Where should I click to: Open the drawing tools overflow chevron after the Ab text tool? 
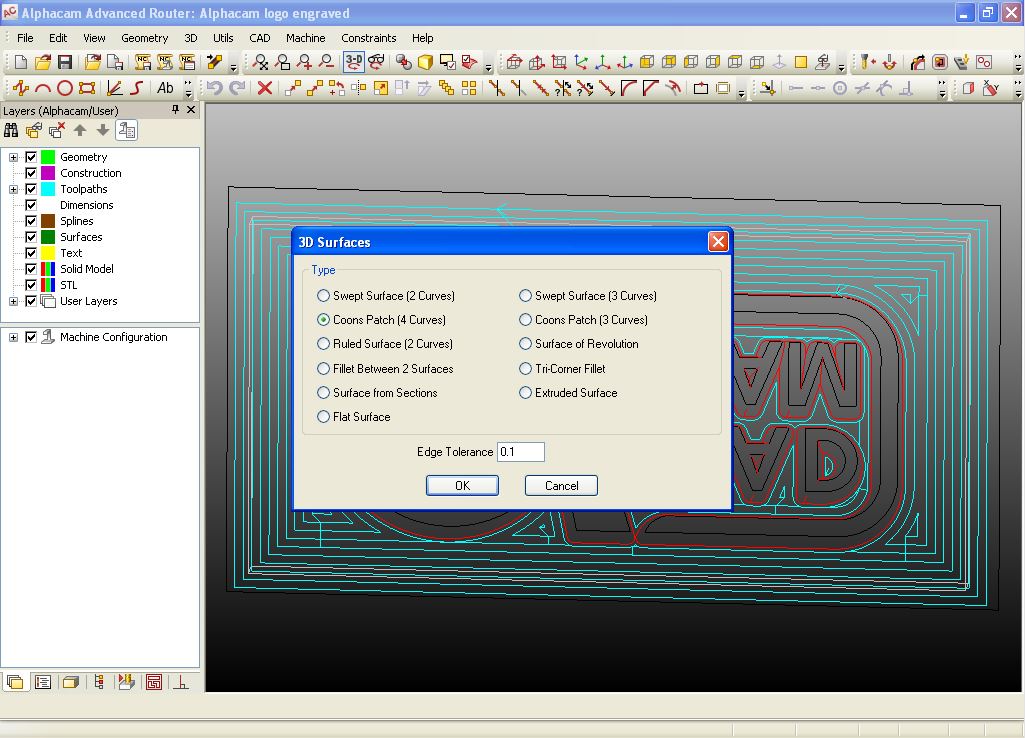click(x=188, y=88)
